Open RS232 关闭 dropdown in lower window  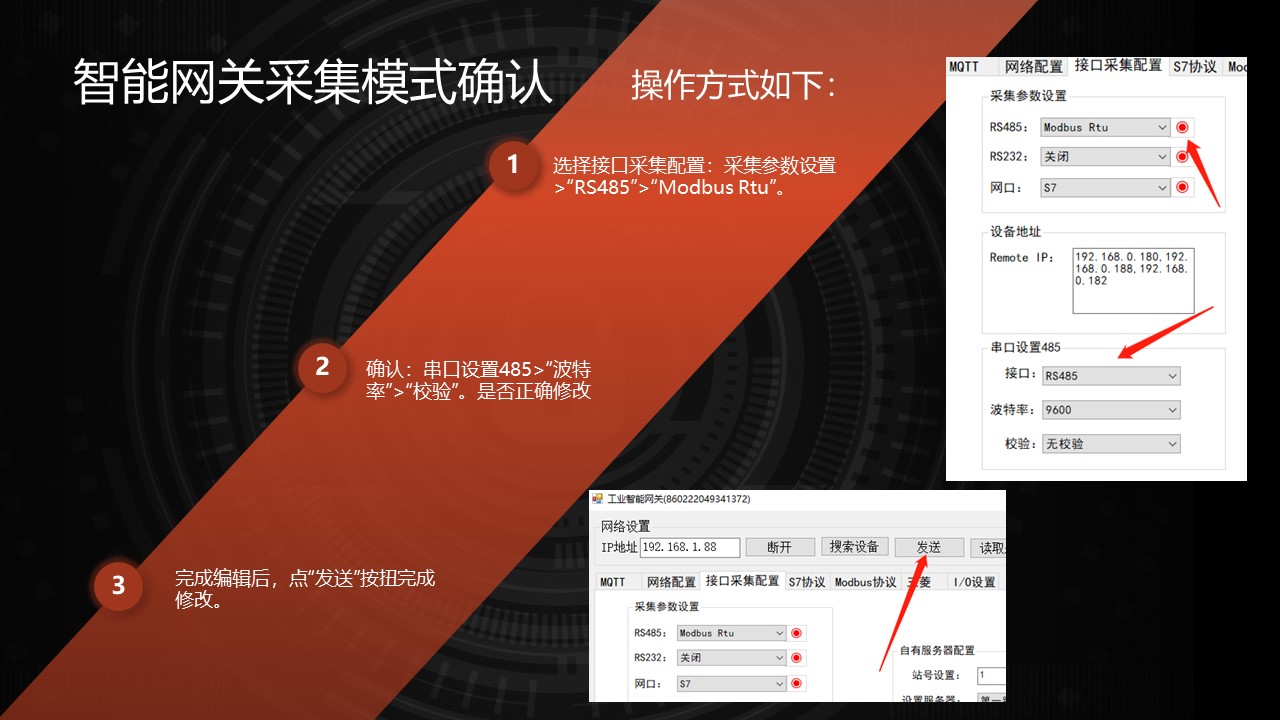732,658
